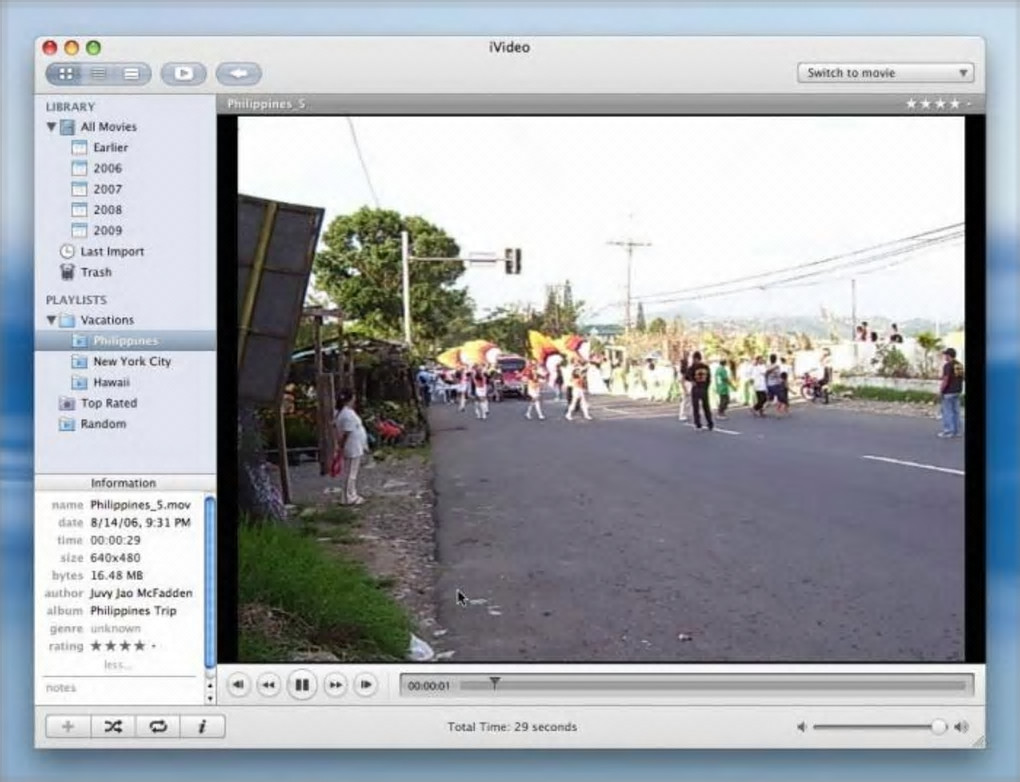
Task: Click the star rating in the video header
Action: coord(939,103)
